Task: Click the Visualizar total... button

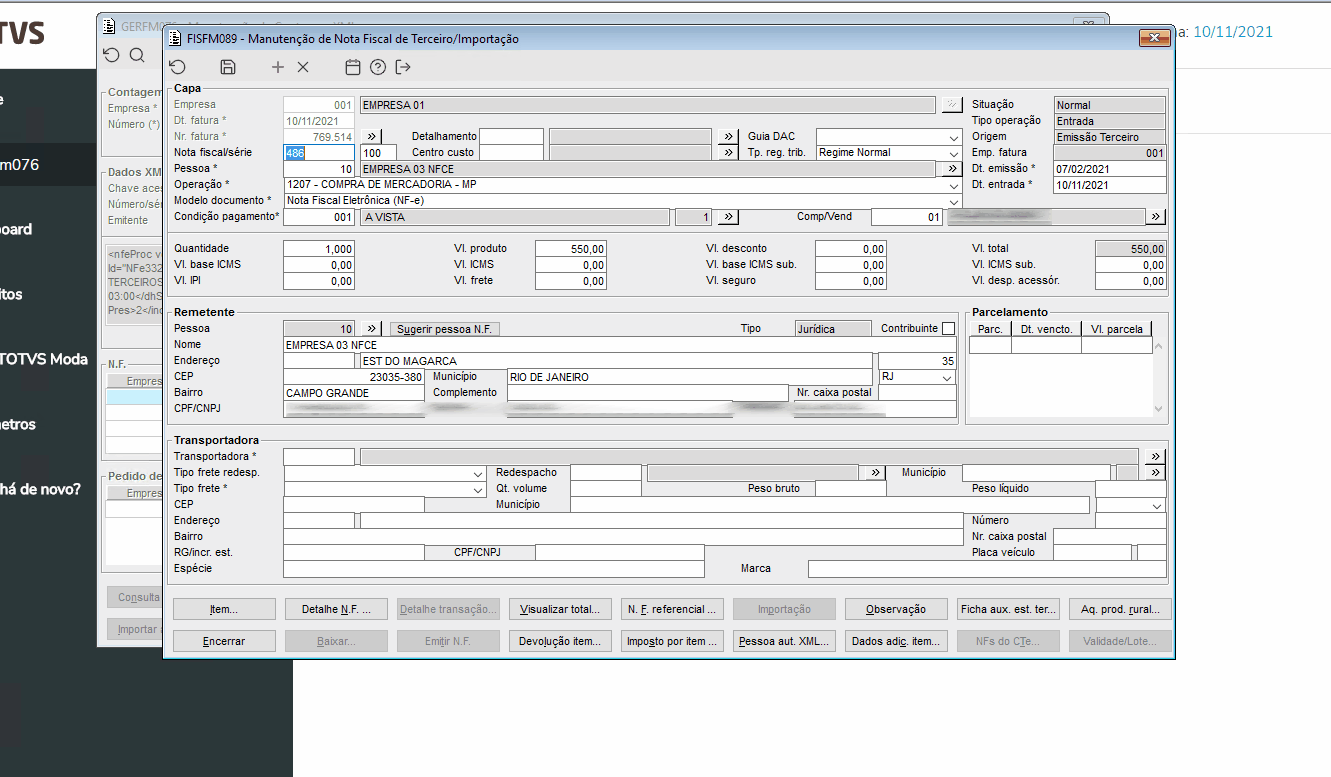Action: [560, 609]
